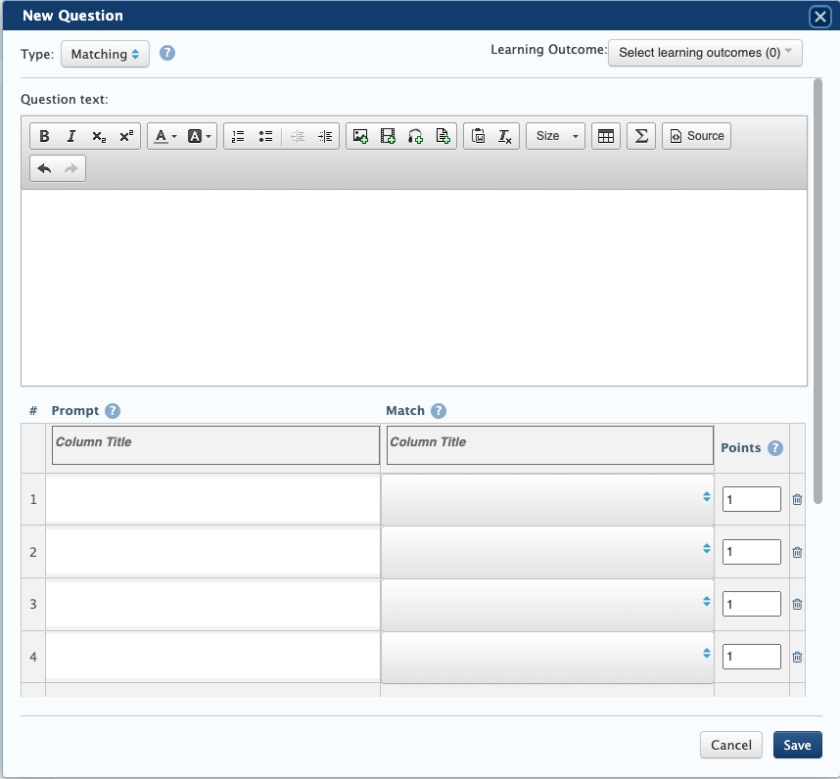Click the remove formatting icon
The height and width of the screenshot is (779, 840).
(x=505, y=137)
